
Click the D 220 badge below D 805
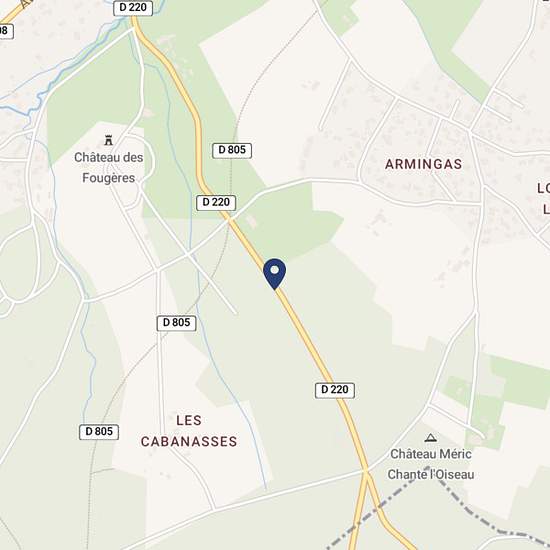tap(216, 202)
